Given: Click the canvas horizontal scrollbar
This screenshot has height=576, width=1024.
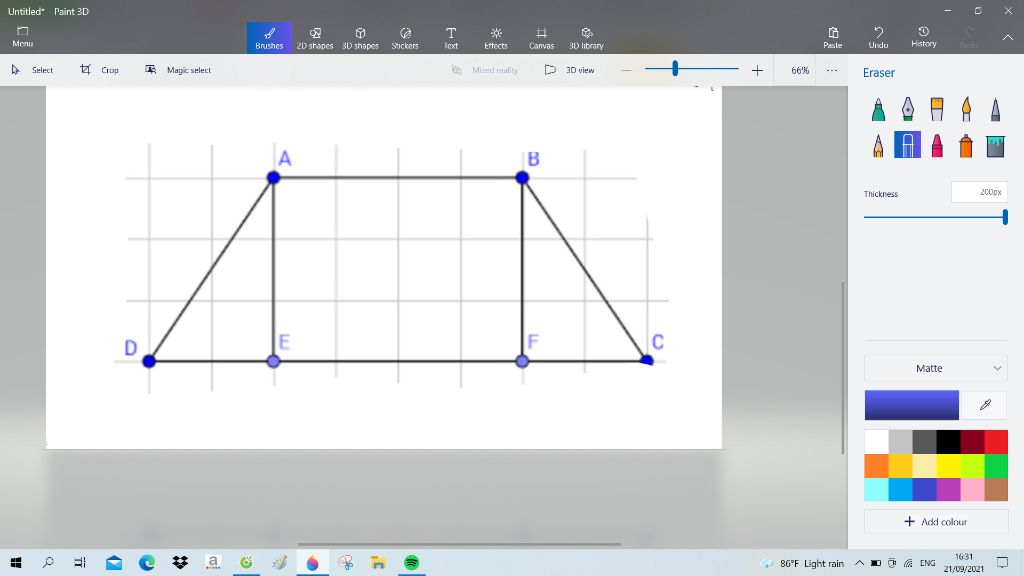Looking at the screenshot, I should (x=459, y=543).
